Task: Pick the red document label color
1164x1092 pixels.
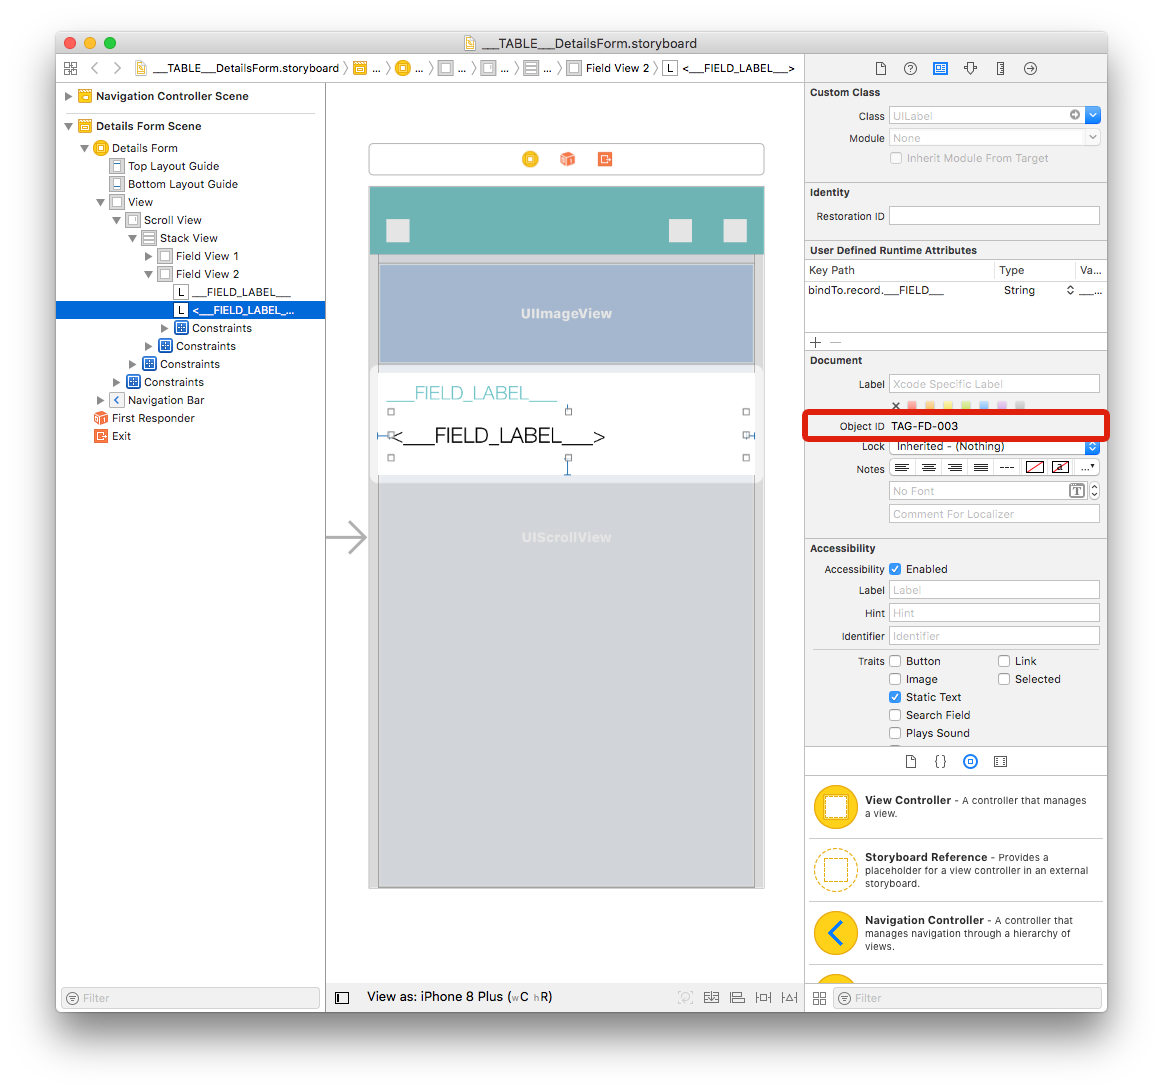Action: click(912, 405)
